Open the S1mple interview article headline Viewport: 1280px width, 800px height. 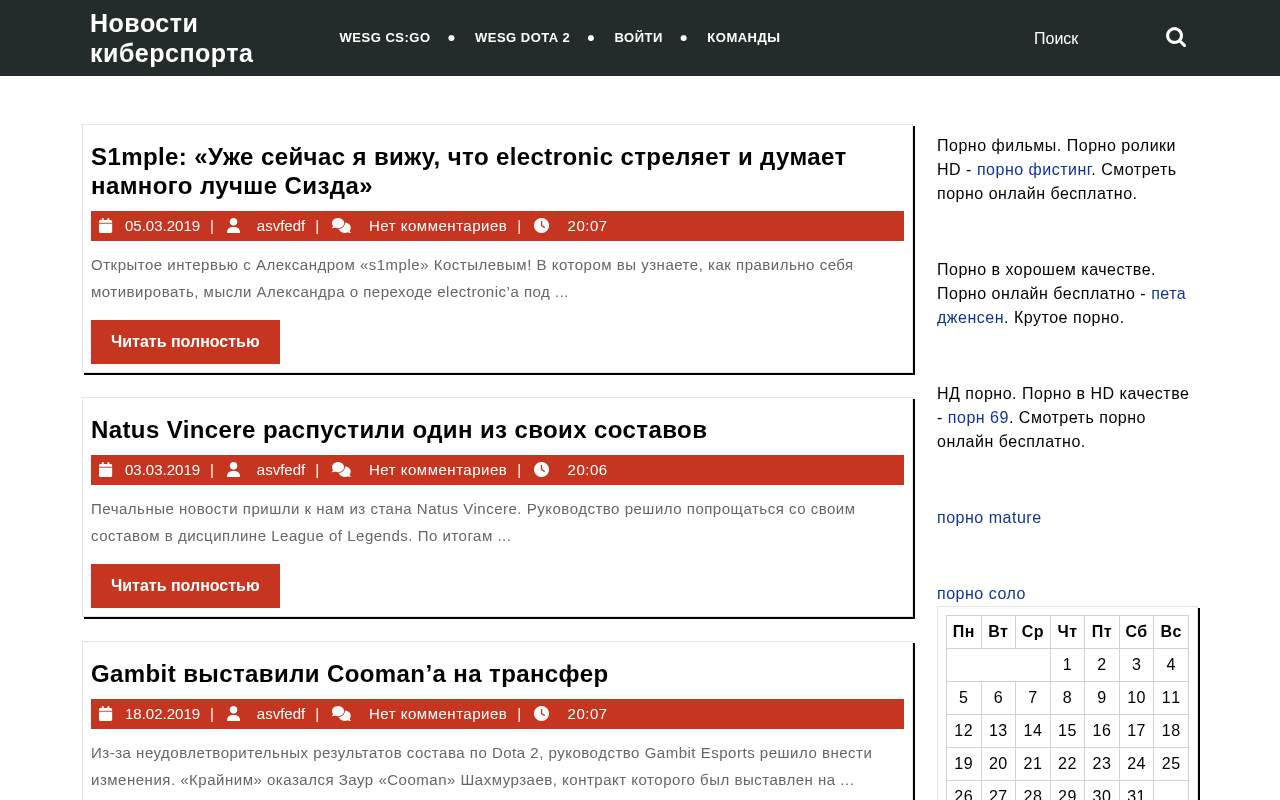468,171
